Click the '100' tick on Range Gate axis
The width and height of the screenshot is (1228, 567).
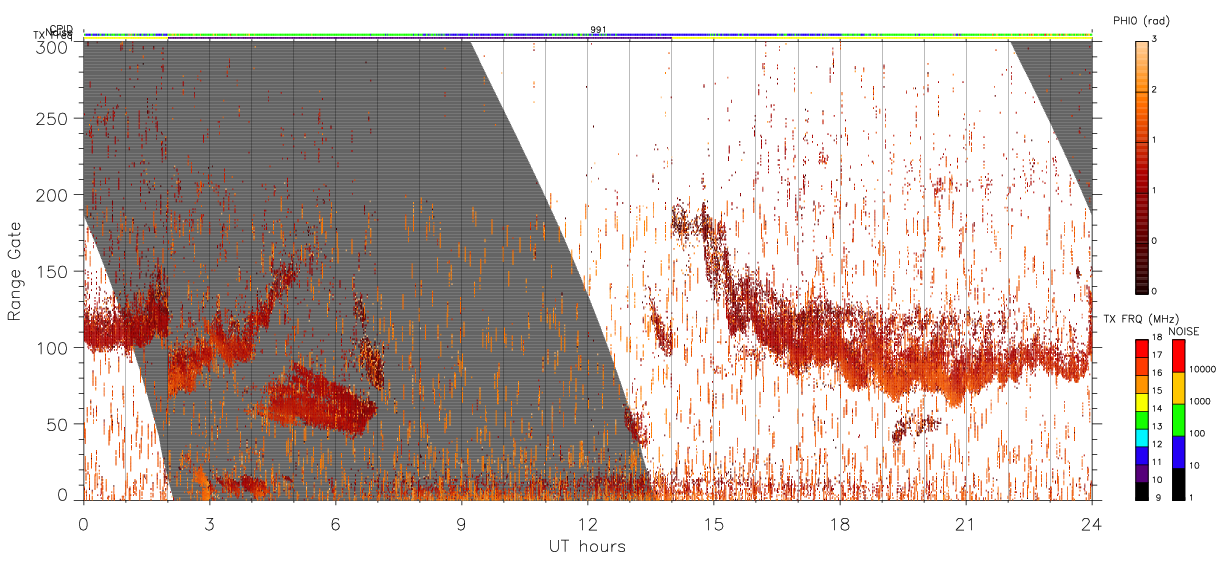click(x=54, y=348)
